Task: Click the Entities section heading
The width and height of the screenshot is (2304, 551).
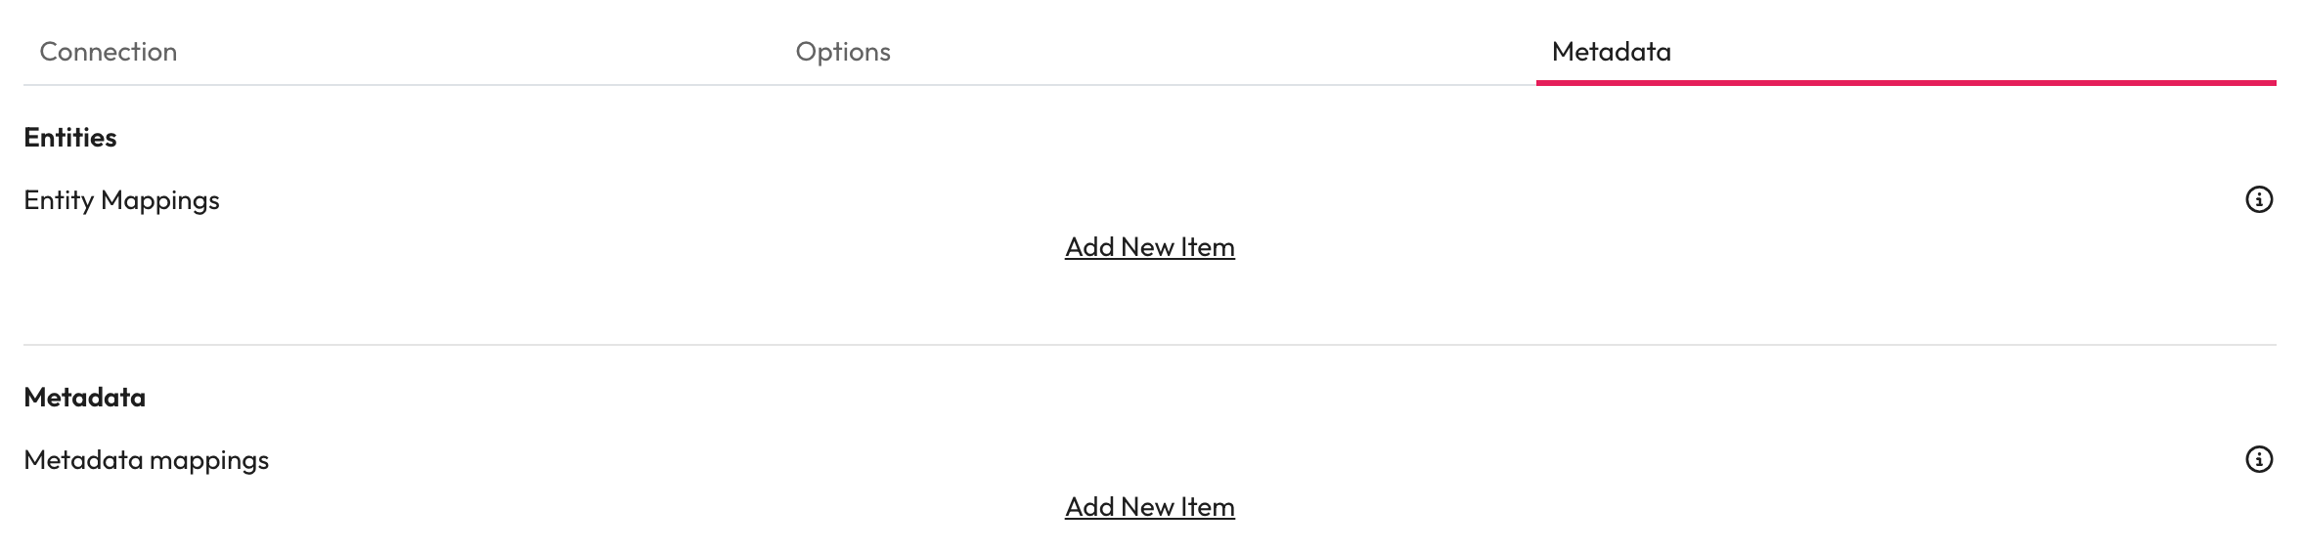Action: [70, 137]
